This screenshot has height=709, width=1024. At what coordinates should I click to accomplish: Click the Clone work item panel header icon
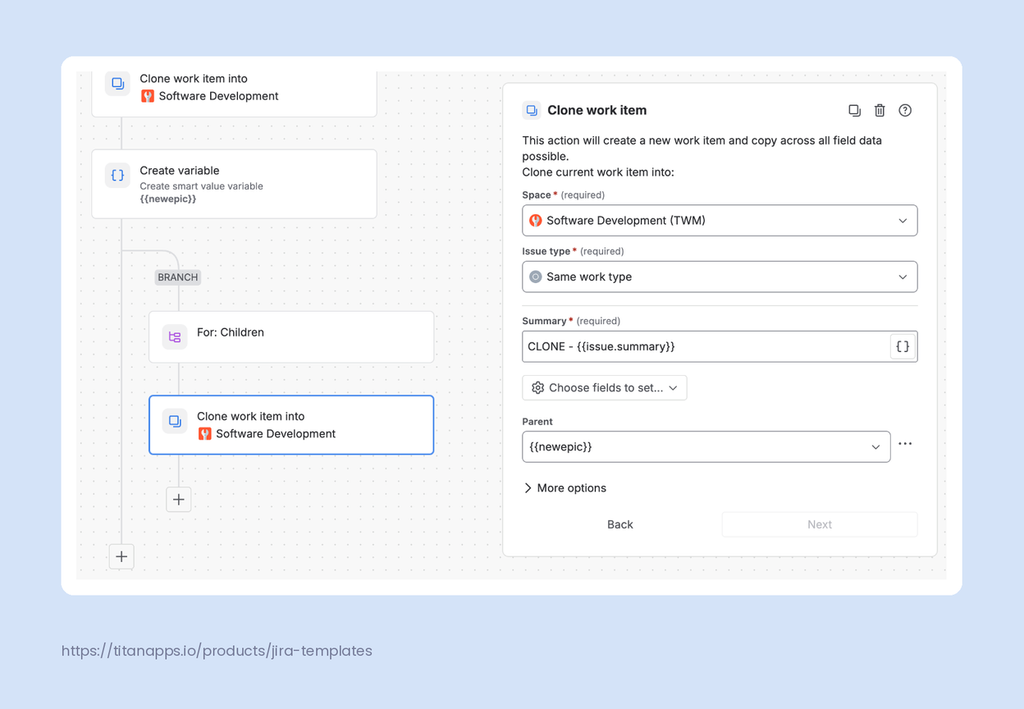[532, 110]
